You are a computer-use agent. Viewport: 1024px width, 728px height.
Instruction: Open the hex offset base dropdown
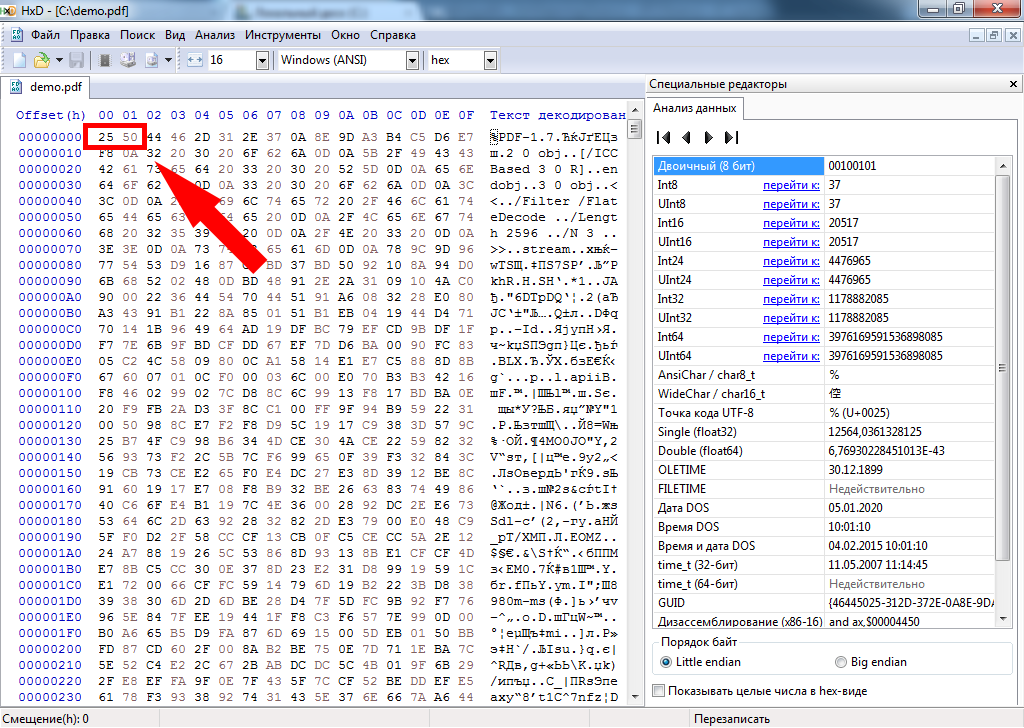click(x=491, y=60)
